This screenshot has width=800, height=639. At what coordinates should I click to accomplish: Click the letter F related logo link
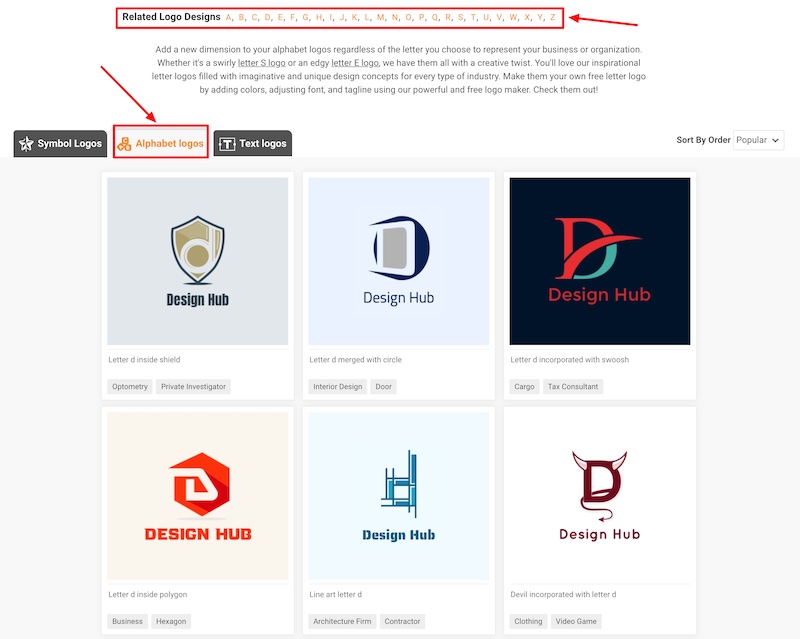(x=292, y=17)
